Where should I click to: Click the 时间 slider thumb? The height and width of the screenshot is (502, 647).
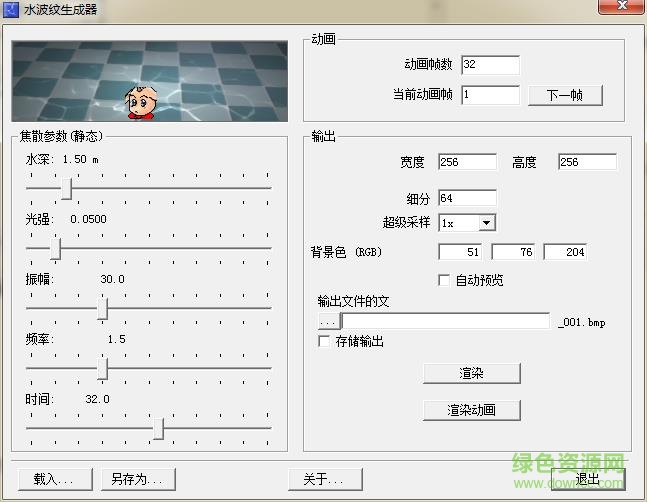[158, 429]
